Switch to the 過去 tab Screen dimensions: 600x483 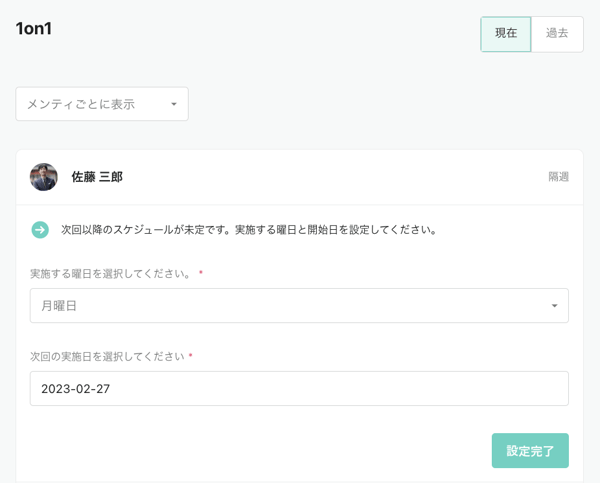[557, 33]
